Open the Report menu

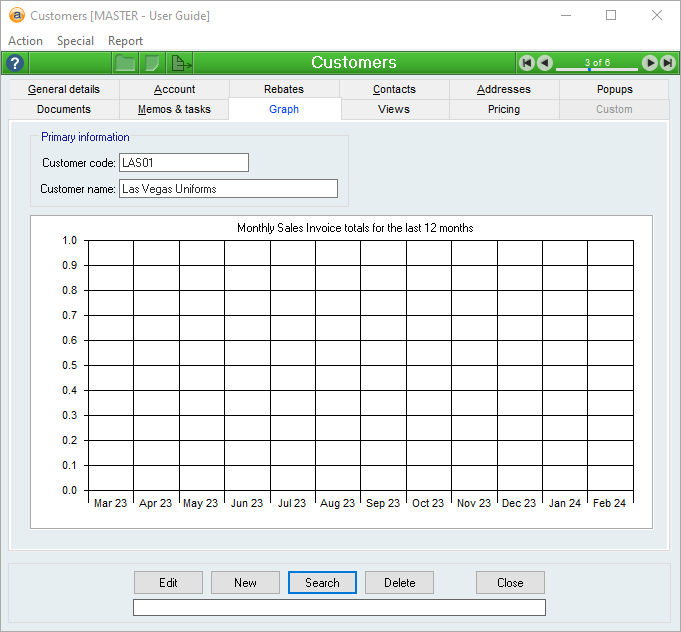[126, 41]
